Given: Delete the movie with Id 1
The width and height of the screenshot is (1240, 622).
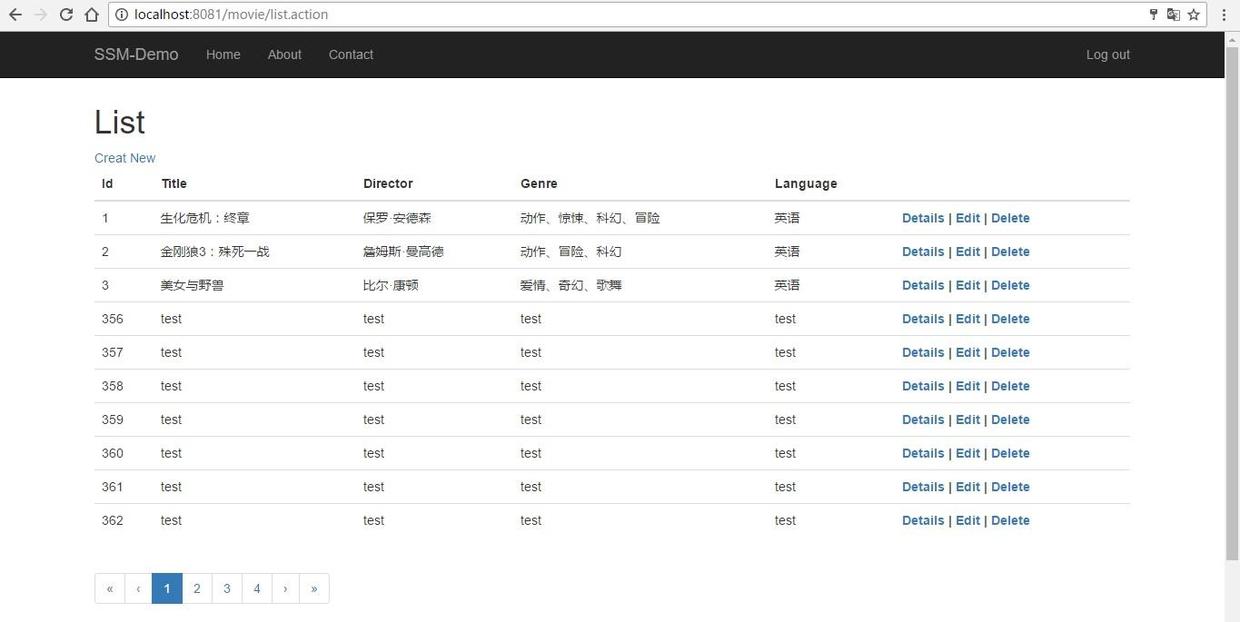Looking at the screenshot, I should click(1010, 218).
